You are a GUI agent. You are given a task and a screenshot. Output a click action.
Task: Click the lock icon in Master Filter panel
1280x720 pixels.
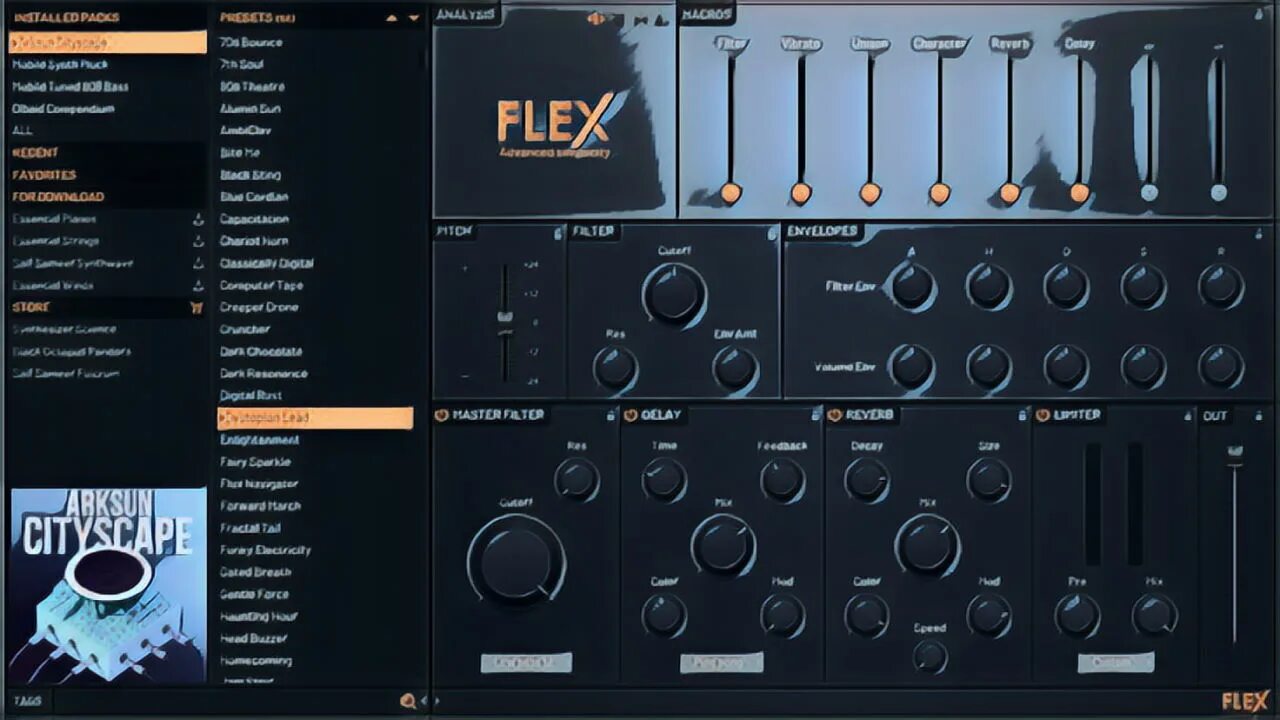pyautogui.click(x=610, y=415)
